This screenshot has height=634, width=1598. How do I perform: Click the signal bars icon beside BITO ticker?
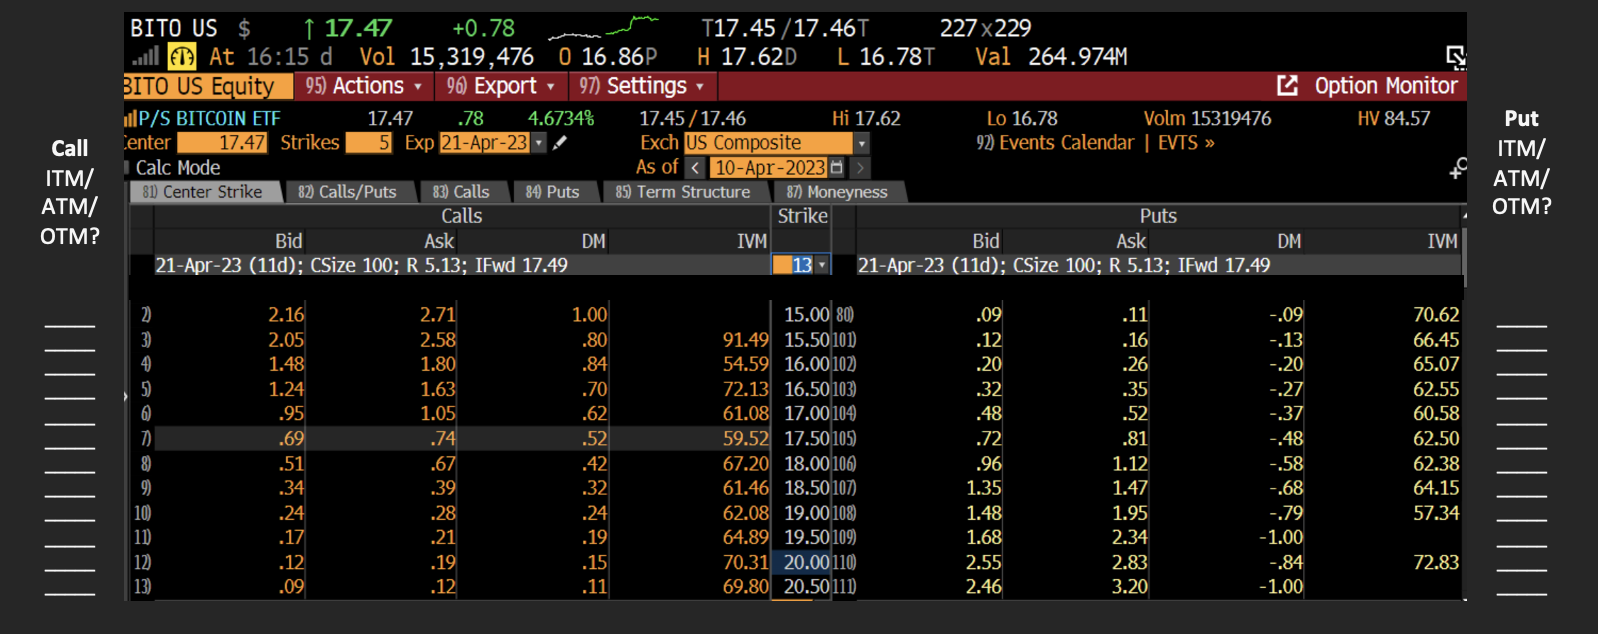(x=146, y=57)
